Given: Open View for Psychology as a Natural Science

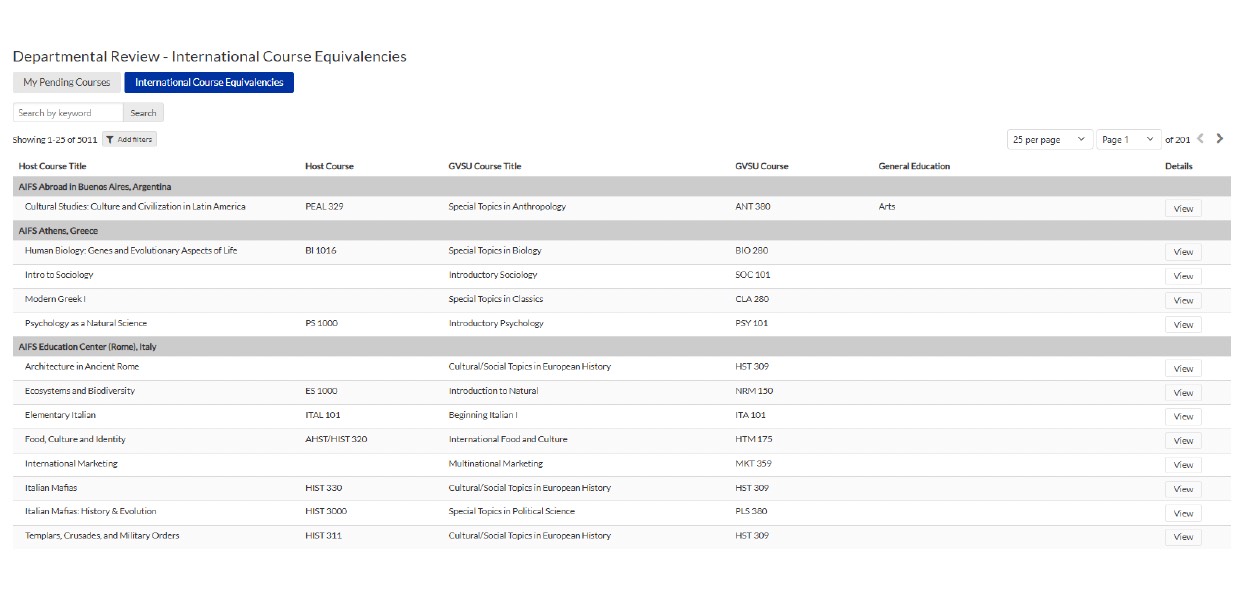Looking at the screenshot, I should (x=1183, y=324).
